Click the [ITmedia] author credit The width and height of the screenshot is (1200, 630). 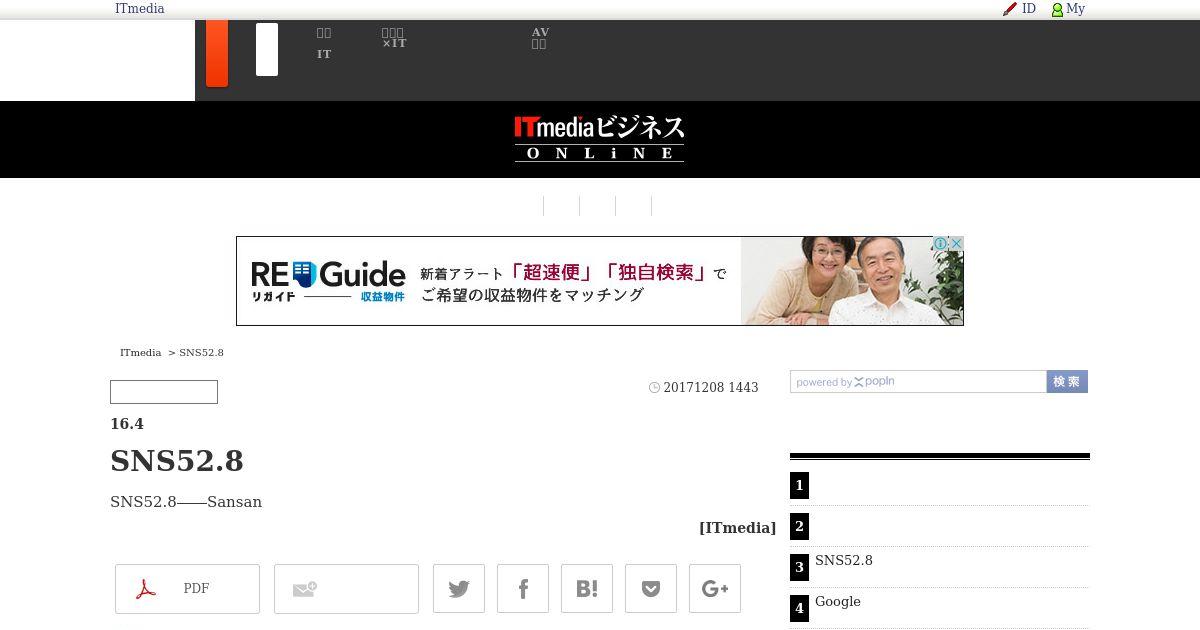click(737, 528)
